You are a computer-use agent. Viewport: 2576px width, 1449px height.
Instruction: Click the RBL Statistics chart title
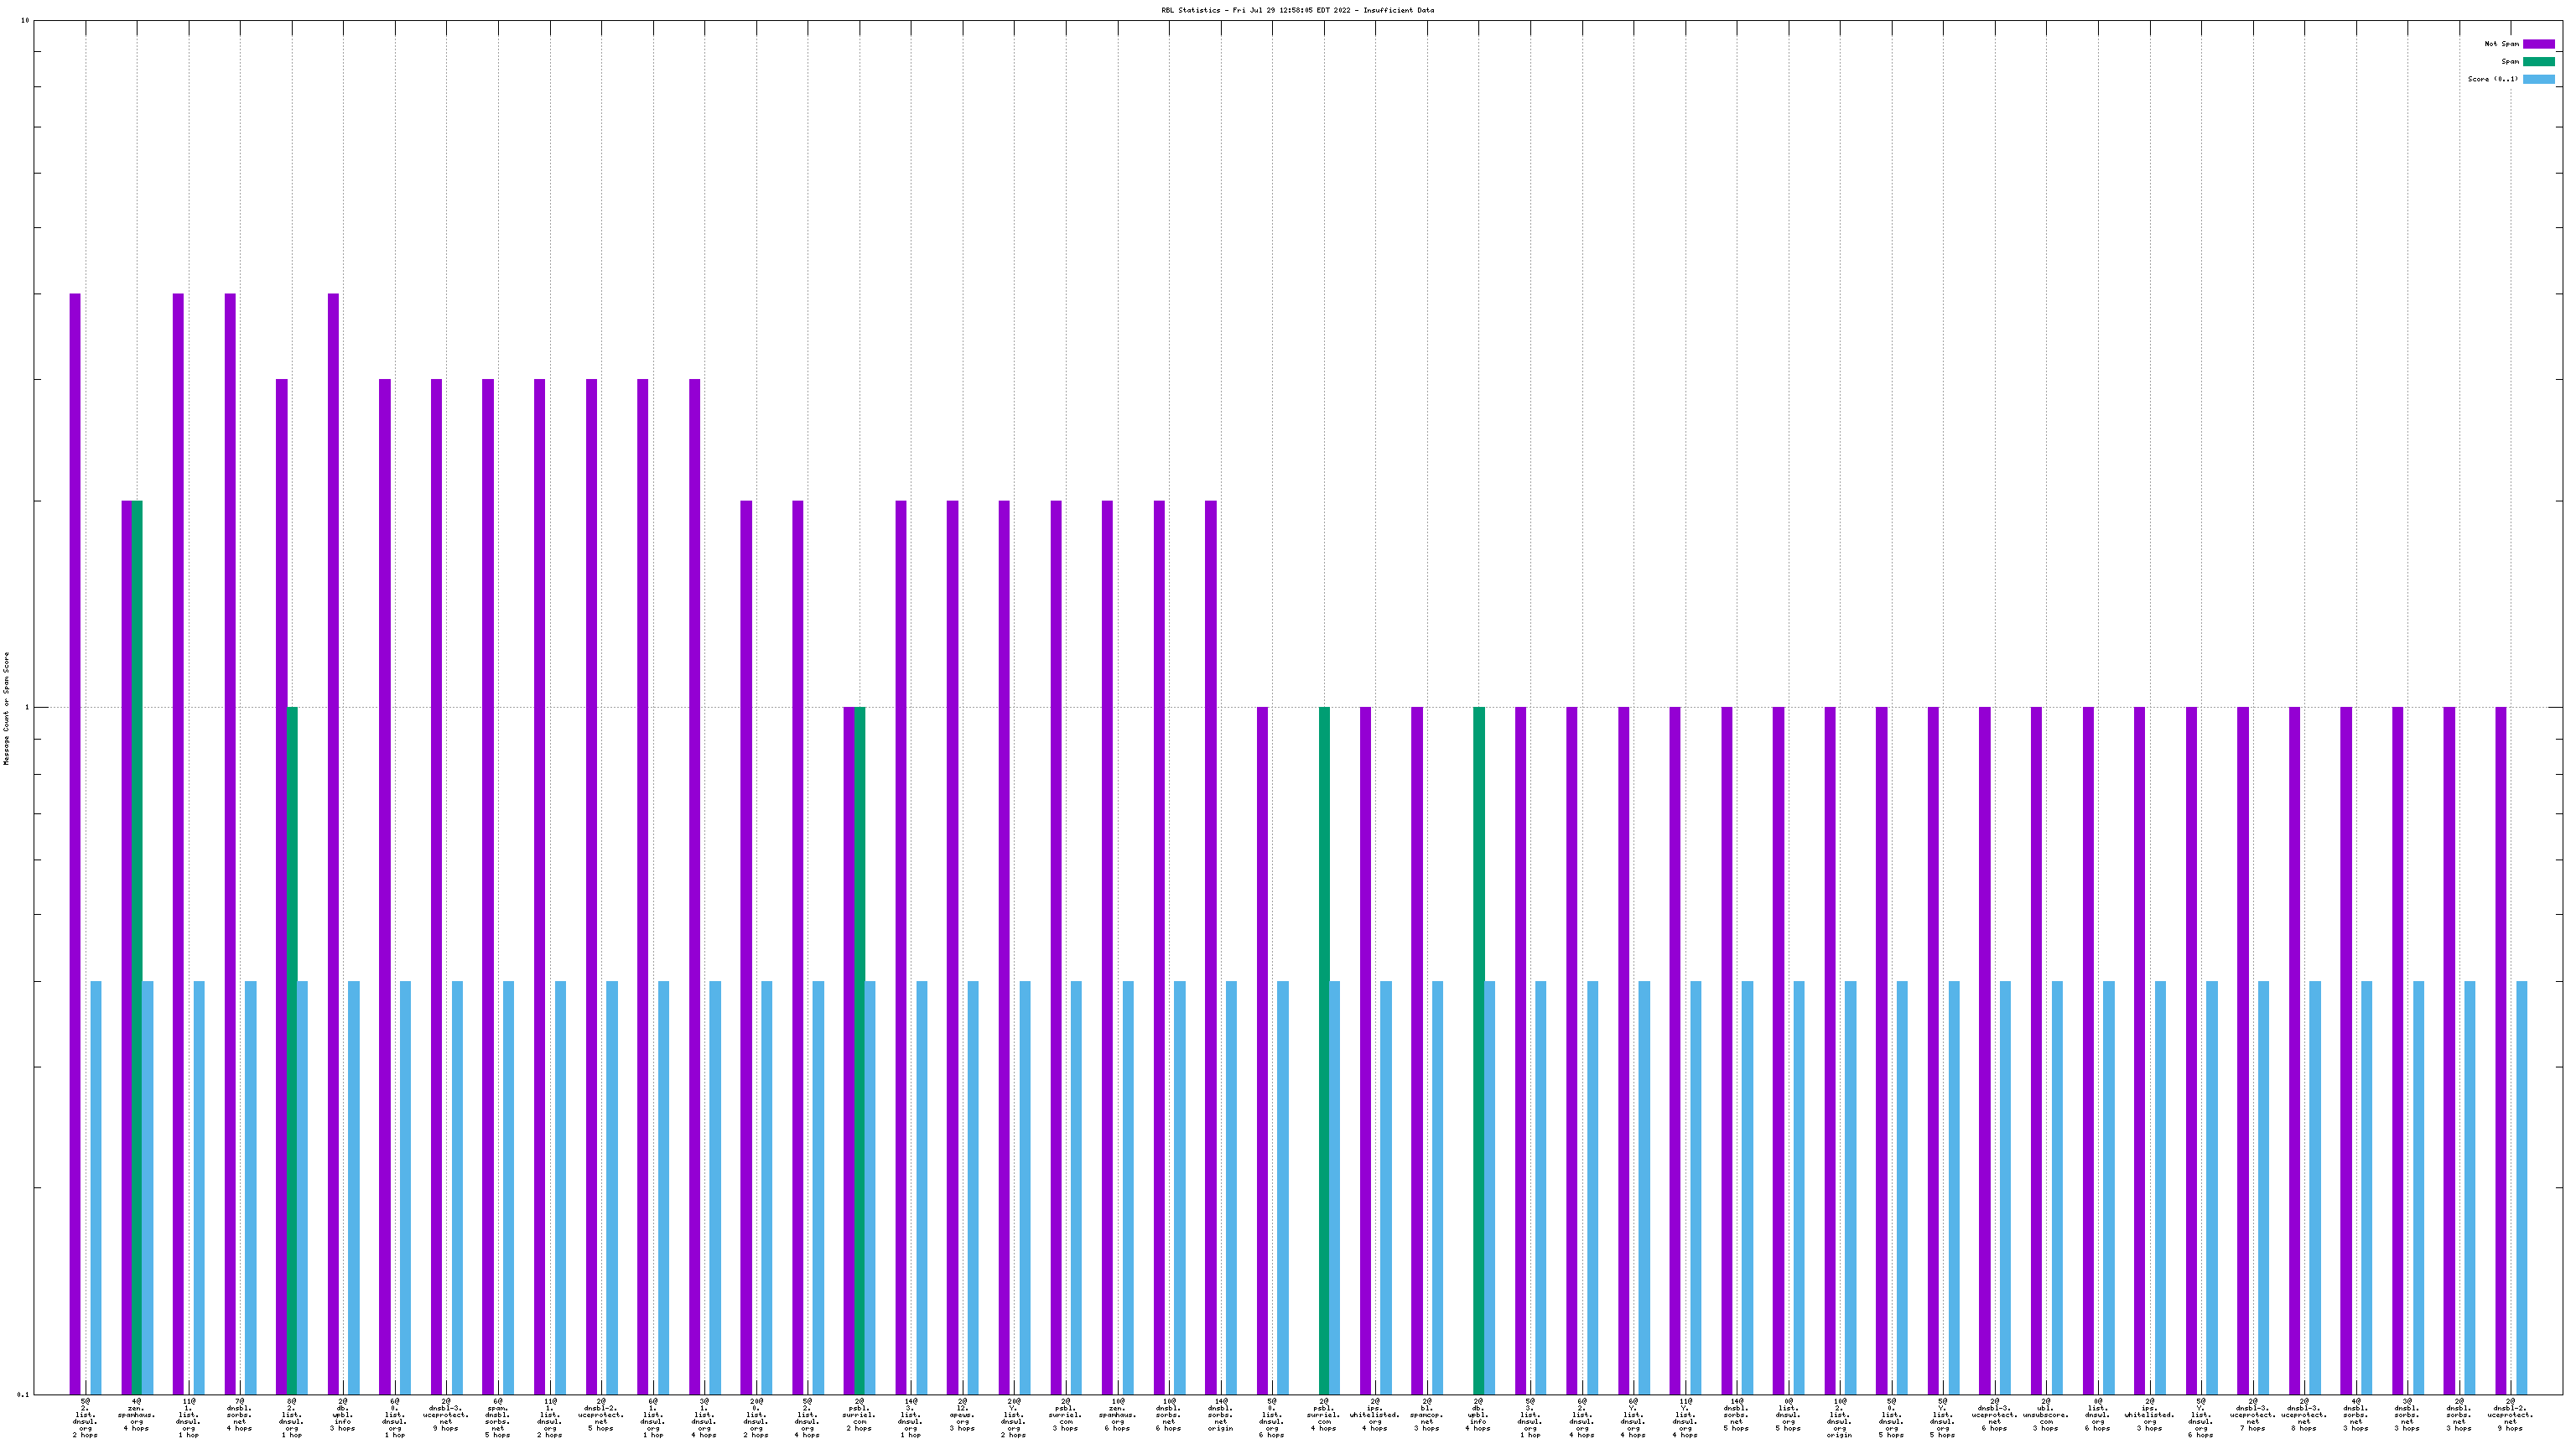point(1297,10)
